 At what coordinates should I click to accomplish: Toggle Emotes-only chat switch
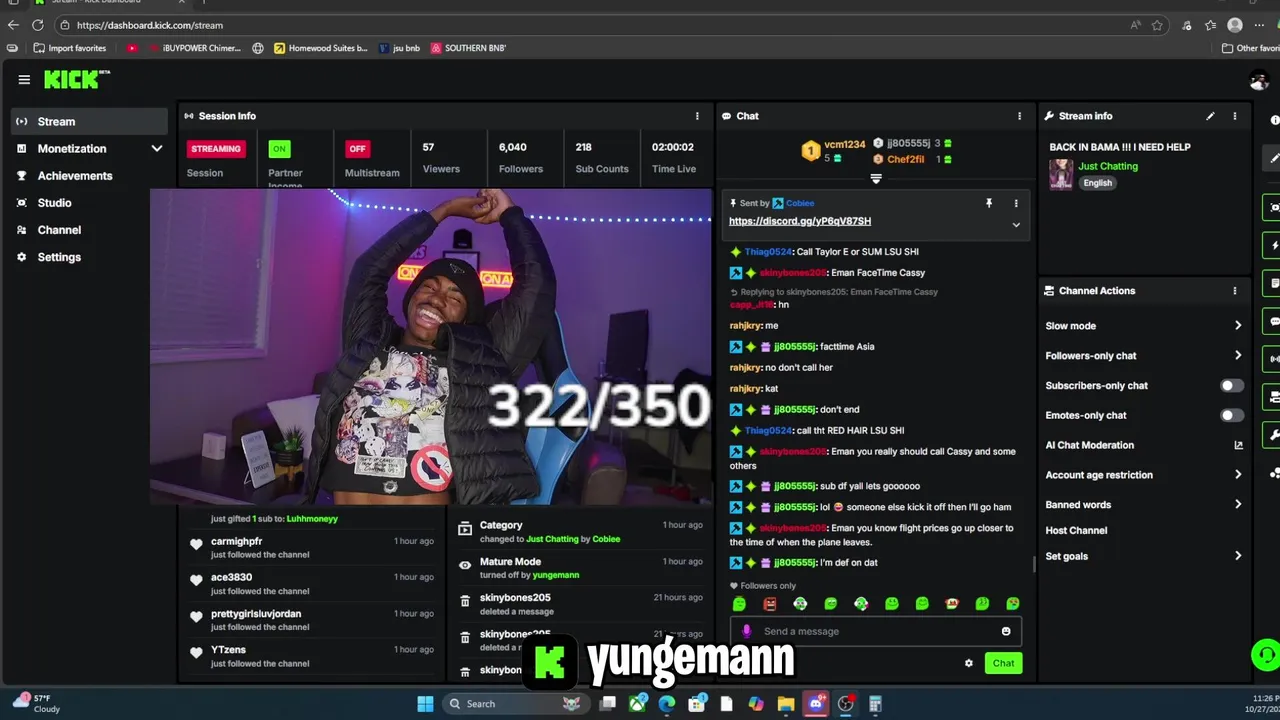click(1231, 416)
